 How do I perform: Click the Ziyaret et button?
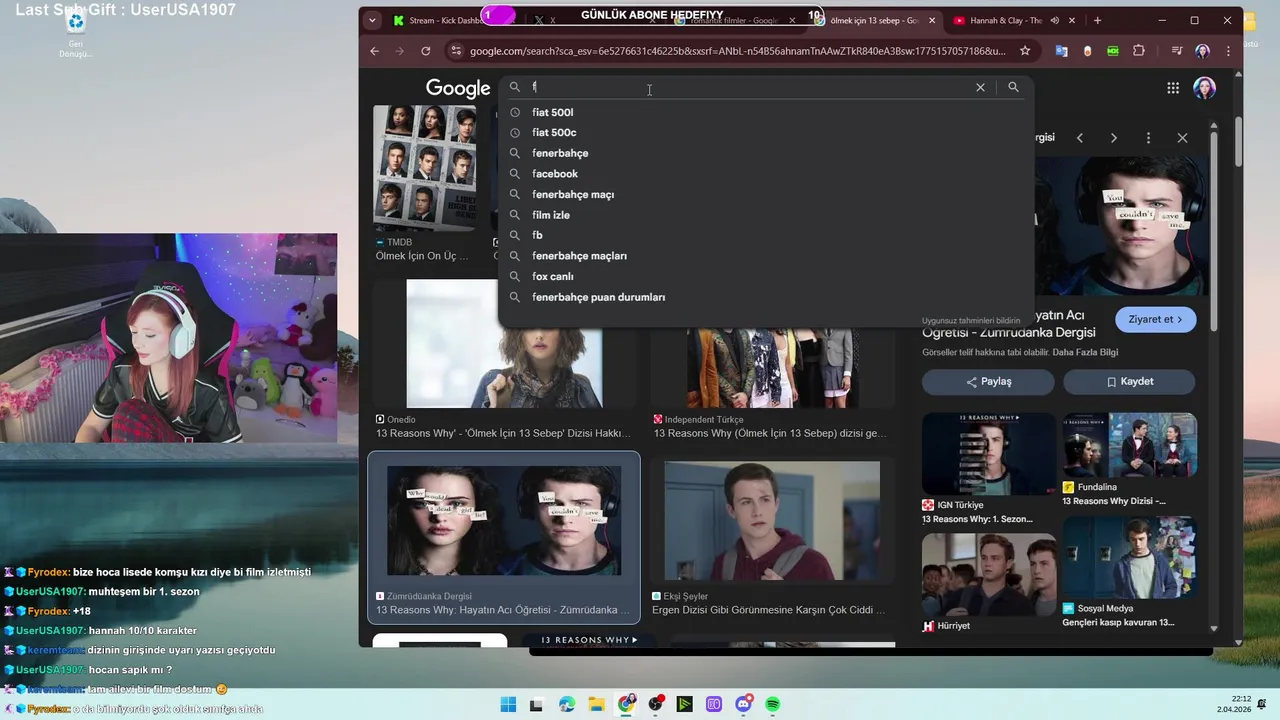(1155, 319)
